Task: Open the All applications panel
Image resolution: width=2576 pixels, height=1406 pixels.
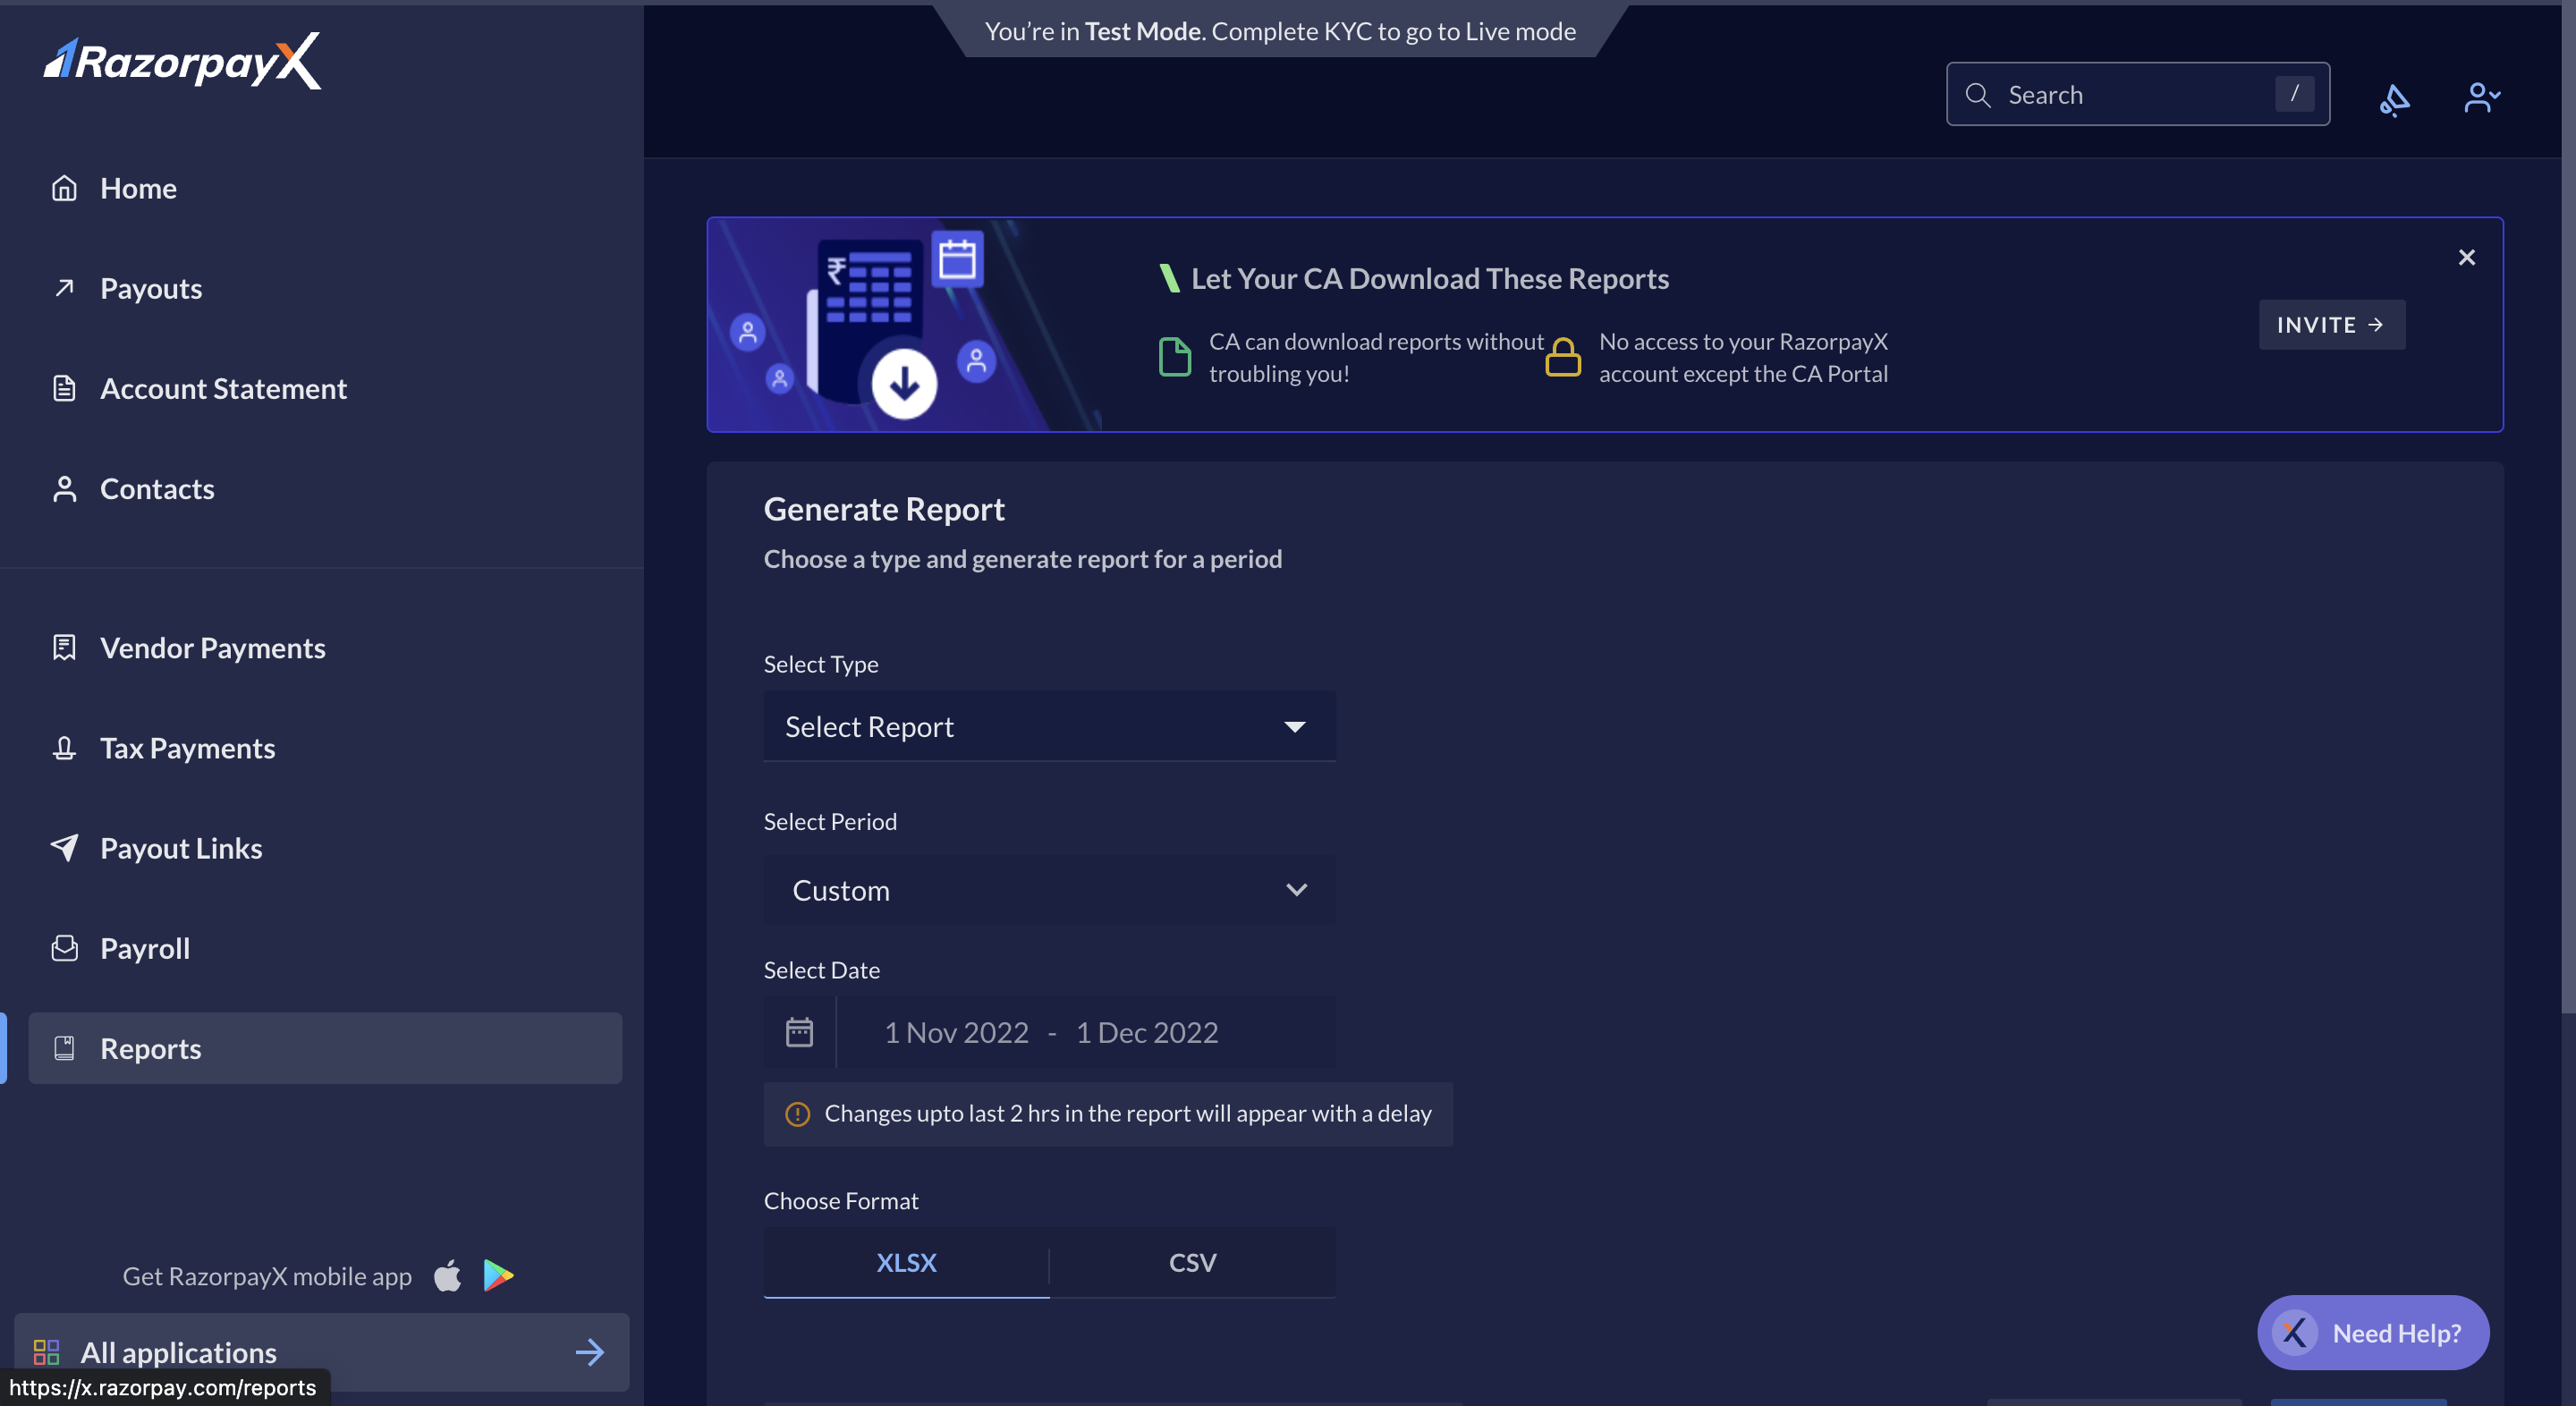Action: tap(178, 1351)
